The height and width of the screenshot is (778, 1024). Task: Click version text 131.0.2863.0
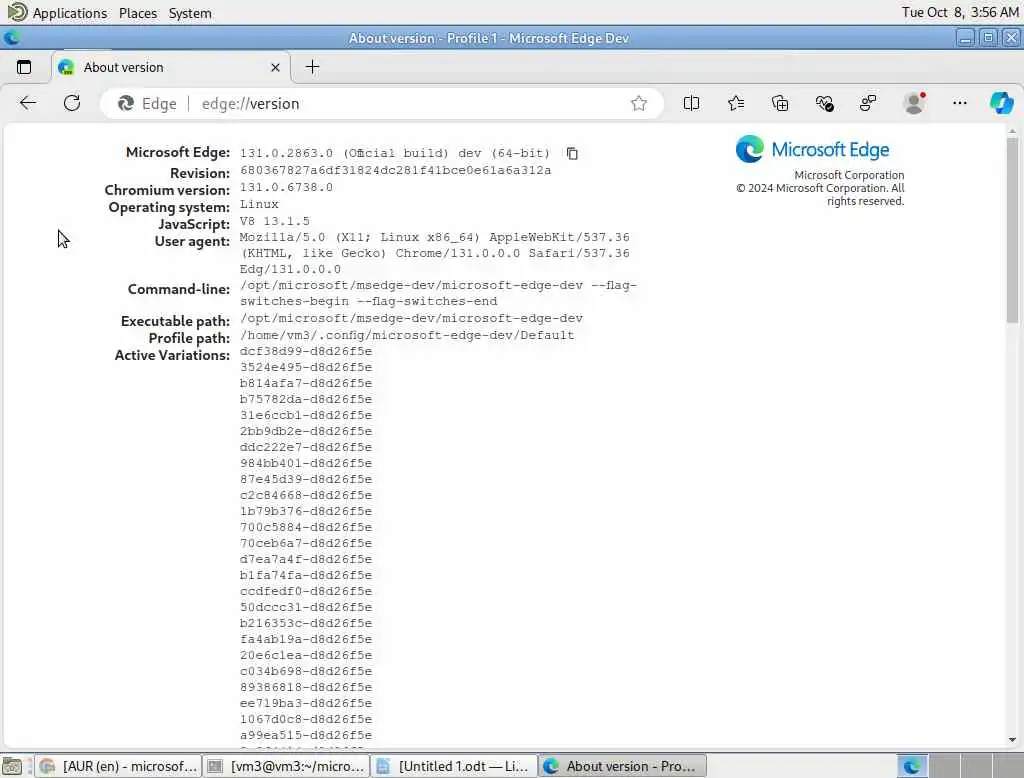286,154
